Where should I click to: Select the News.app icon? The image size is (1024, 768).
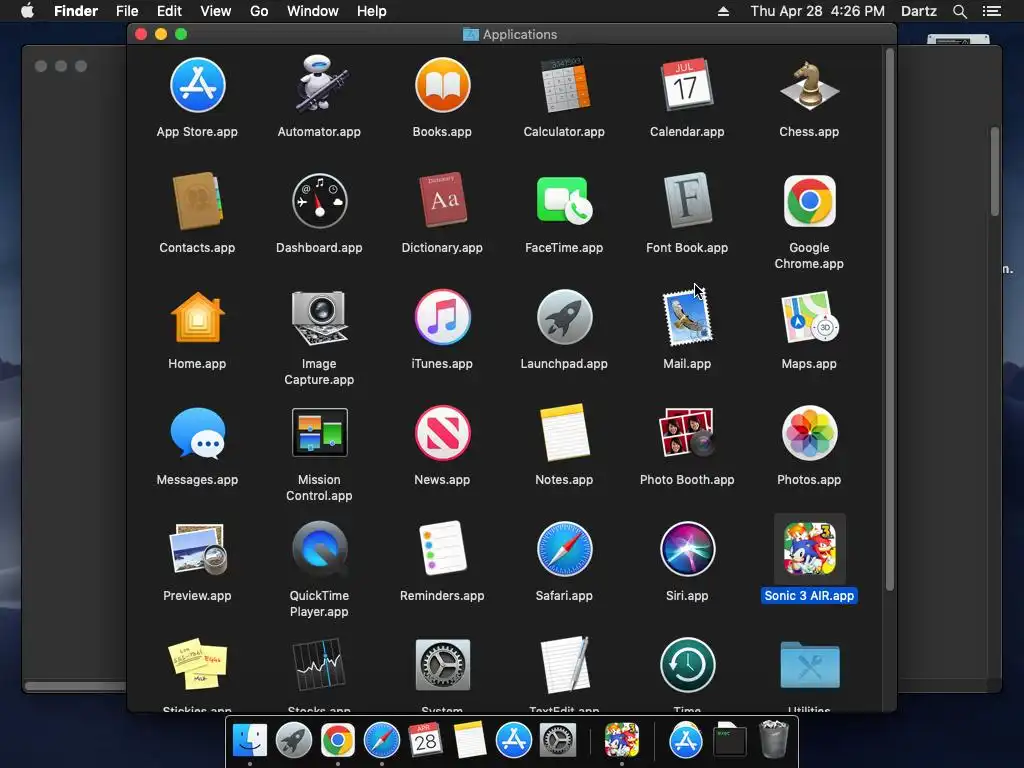pos(442,433)
